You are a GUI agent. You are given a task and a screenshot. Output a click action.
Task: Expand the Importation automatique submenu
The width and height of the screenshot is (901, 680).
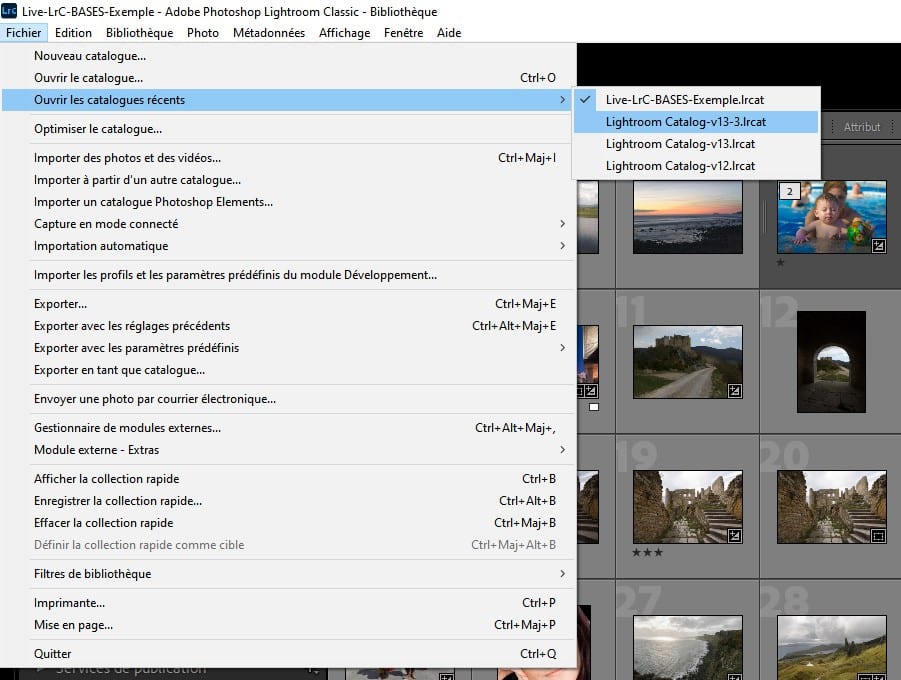pyautogui.click(x=289, y=246)
